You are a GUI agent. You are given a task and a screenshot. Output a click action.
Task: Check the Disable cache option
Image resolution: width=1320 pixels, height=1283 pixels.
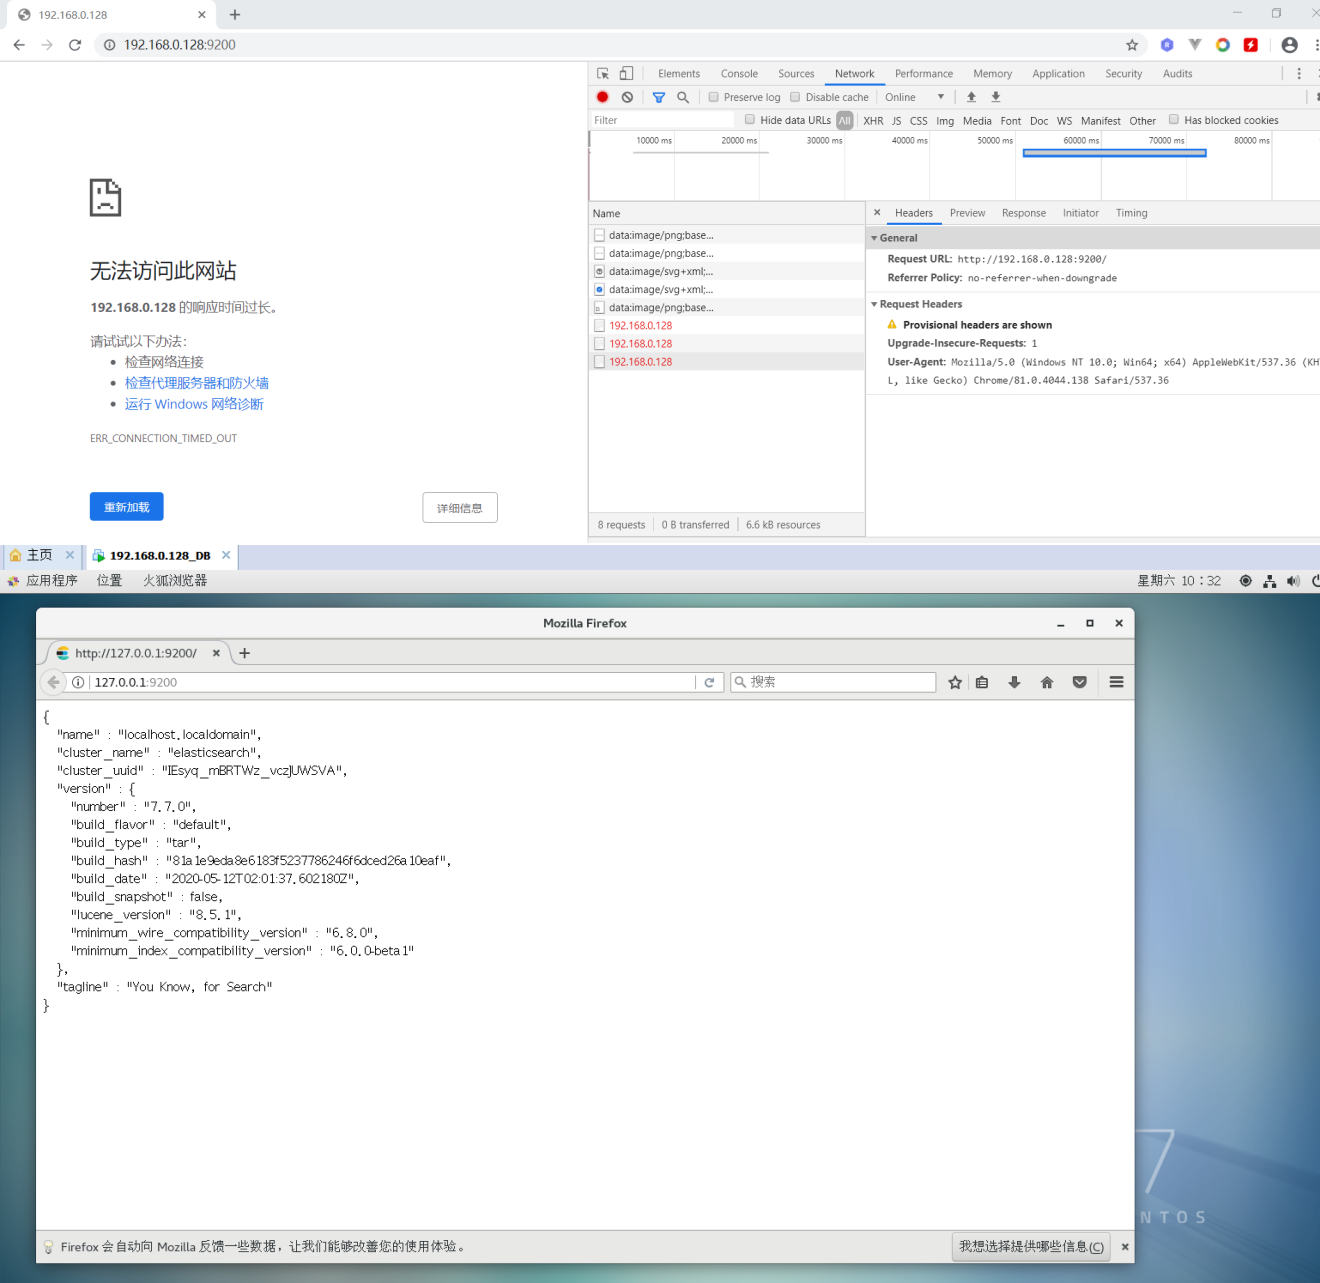(x=795, y=97)
